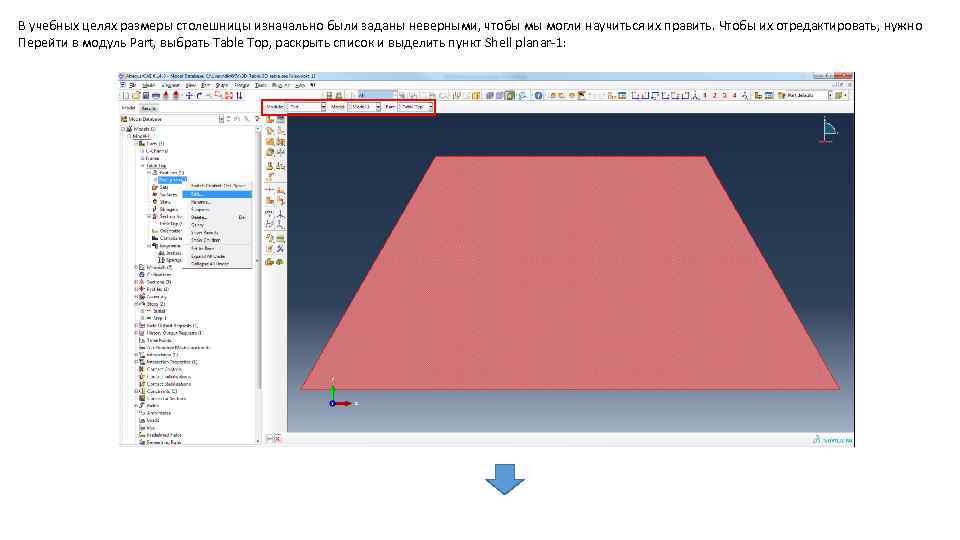The width and height of the screenshot is (960, 540).
Task: Open the Viewport menu
Action: tap(171, 85)
